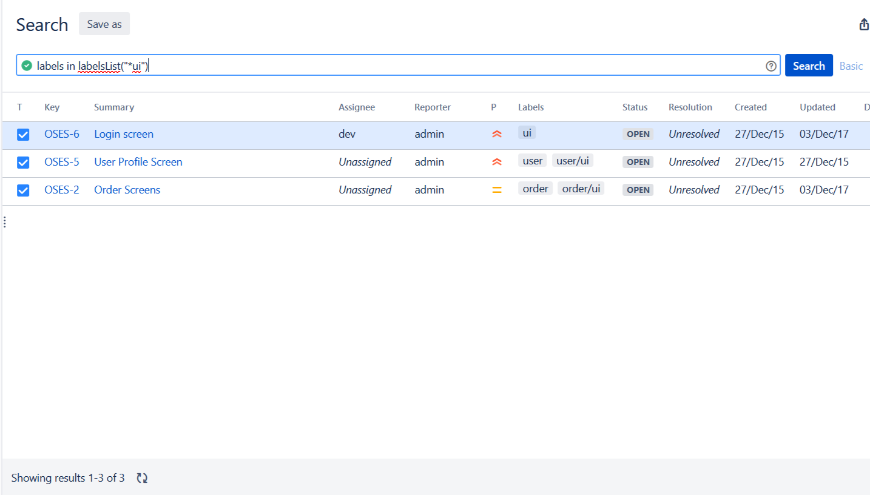Click the medium priority icon for OSES-2
The height and width of the screenshot is (495, 870).
click(x=496, y=190)
